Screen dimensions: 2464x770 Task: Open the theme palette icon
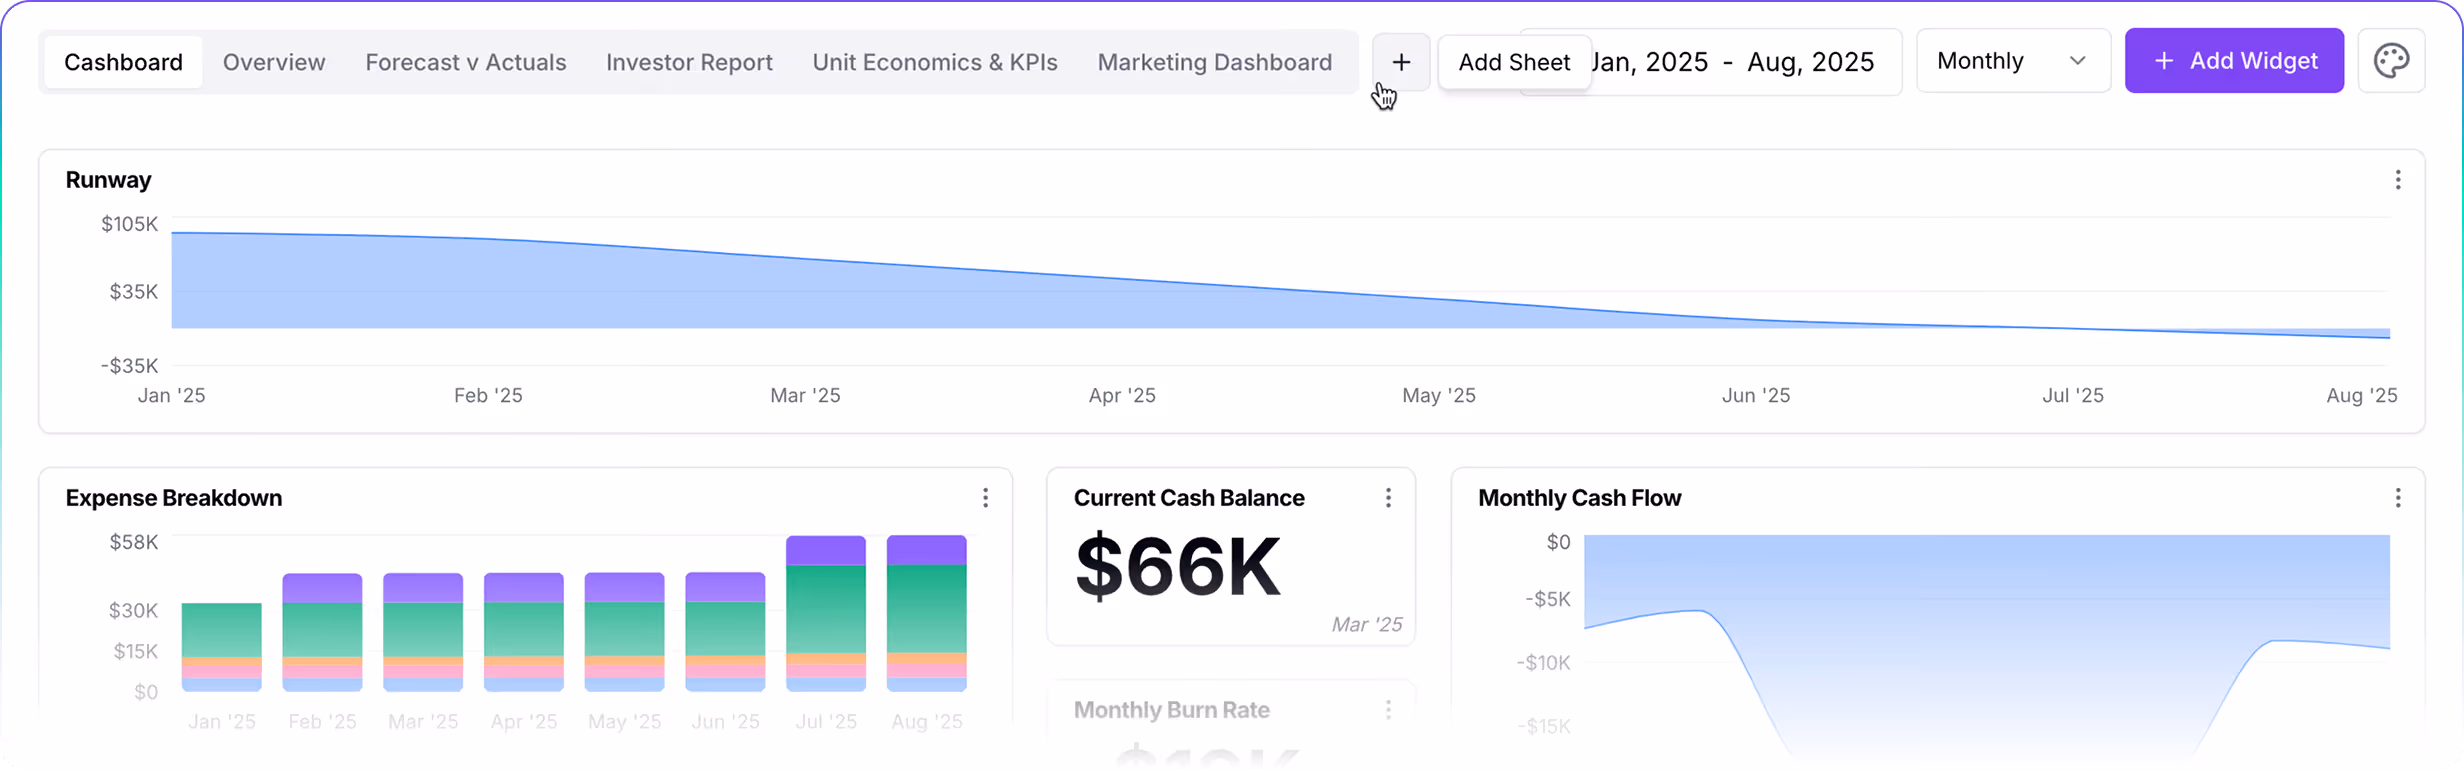tap(2391, 61)
